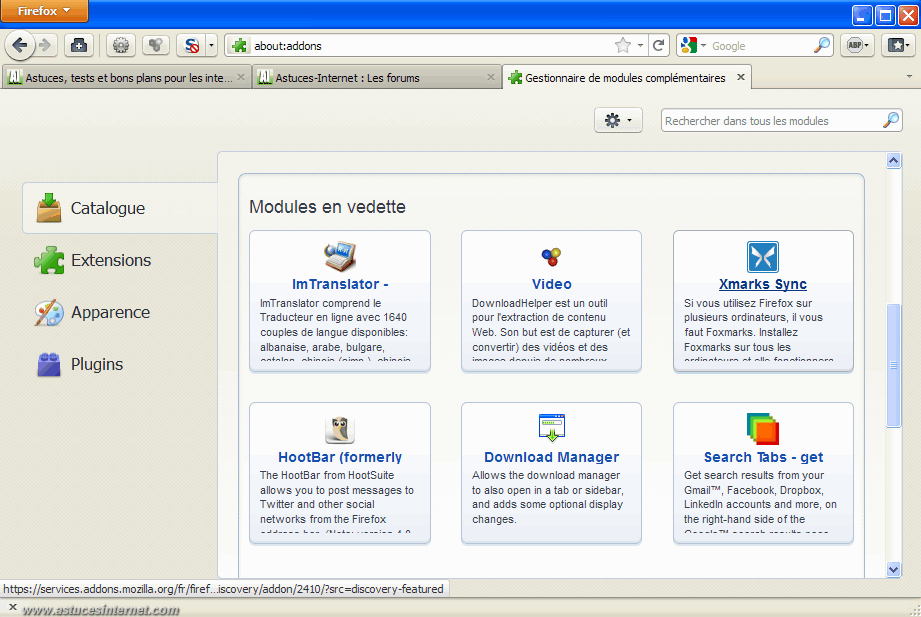The width and height of the screenshot is (921, 617).
Task: Close the bottom add-on bar with X
Action: coord(13,607)
